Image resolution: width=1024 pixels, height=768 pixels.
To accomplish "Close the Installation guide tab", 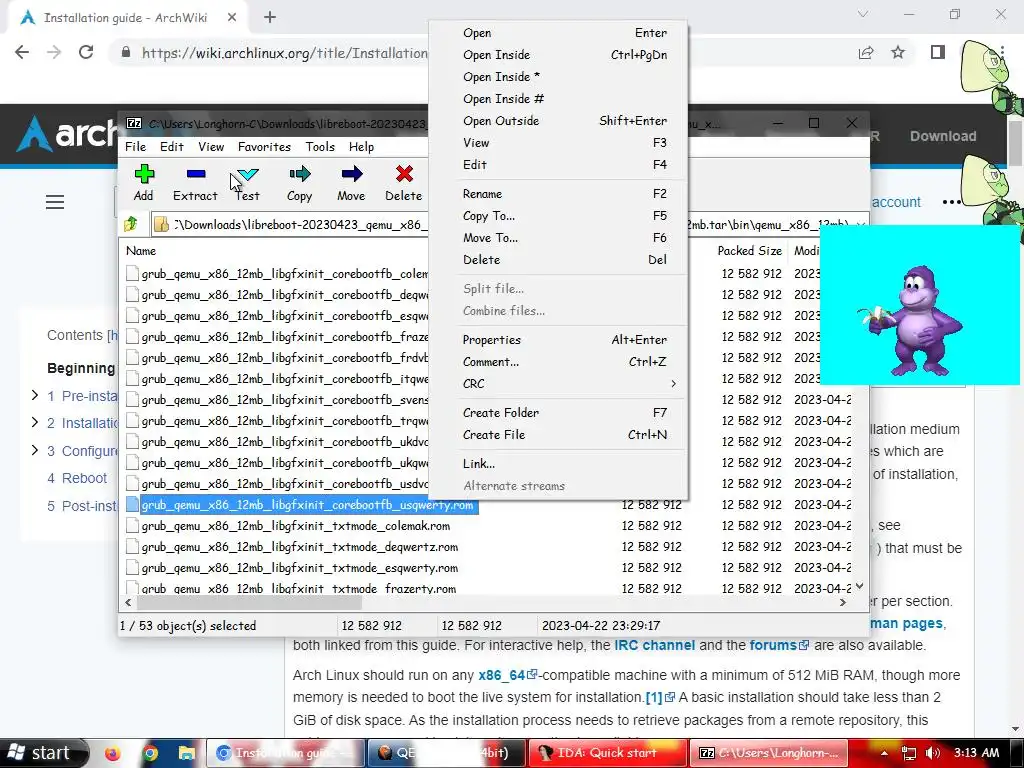I will [232, 18].
